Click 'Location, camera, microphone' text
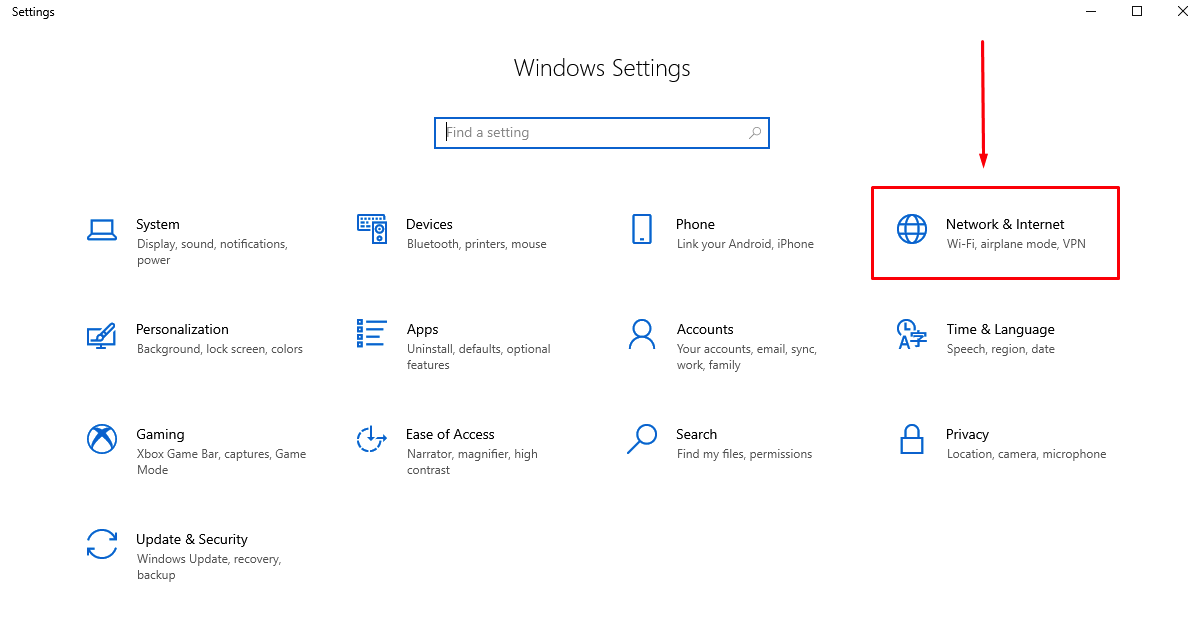This screenshot has width=1203, height=642. [x=1027, y=454]
